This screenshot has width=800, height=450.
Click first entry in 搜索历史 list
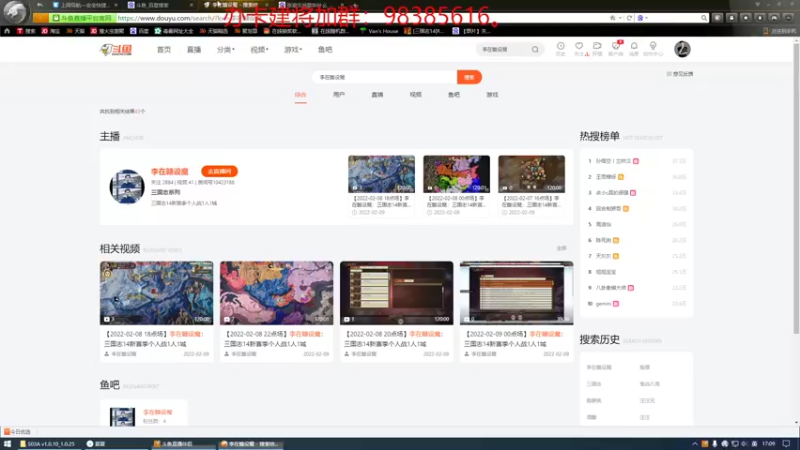coord(598,367)
